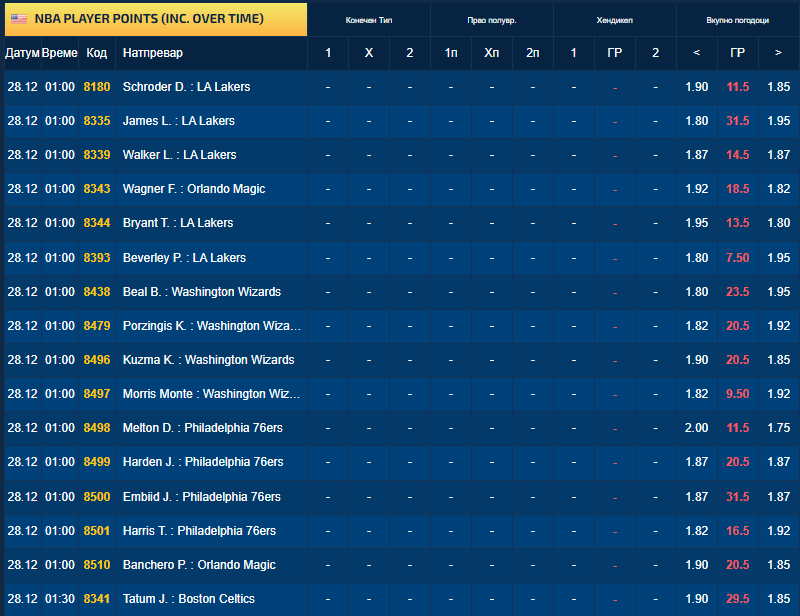800x616 pixels.
Task: Click the Датум column header
Action: [22, 53]
